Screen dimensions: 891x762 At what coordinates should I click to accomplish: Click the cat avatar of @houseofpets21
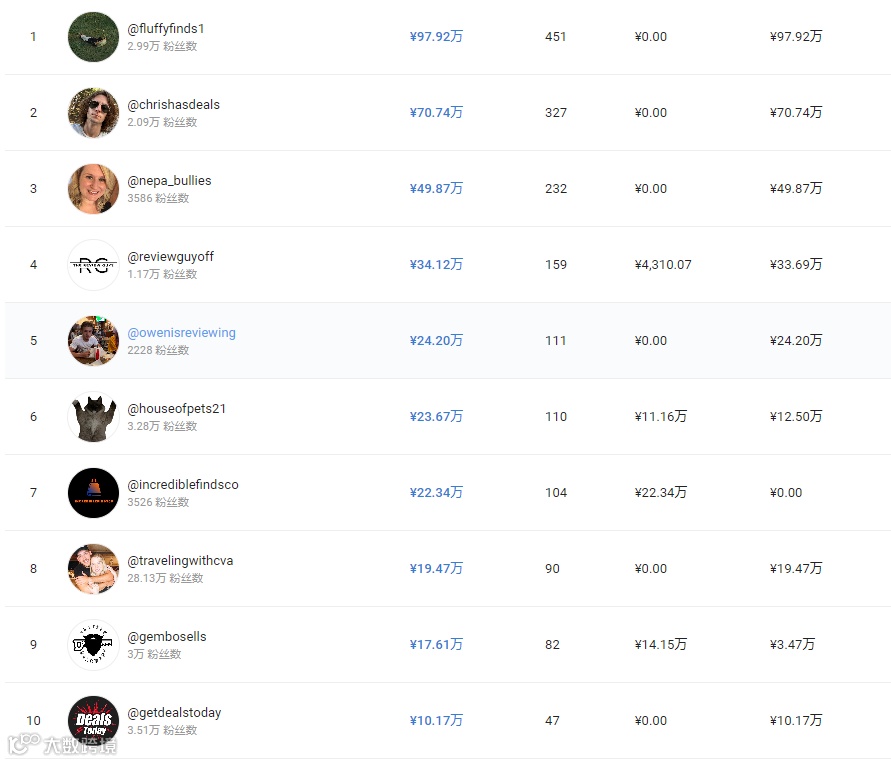click(93, 417)
